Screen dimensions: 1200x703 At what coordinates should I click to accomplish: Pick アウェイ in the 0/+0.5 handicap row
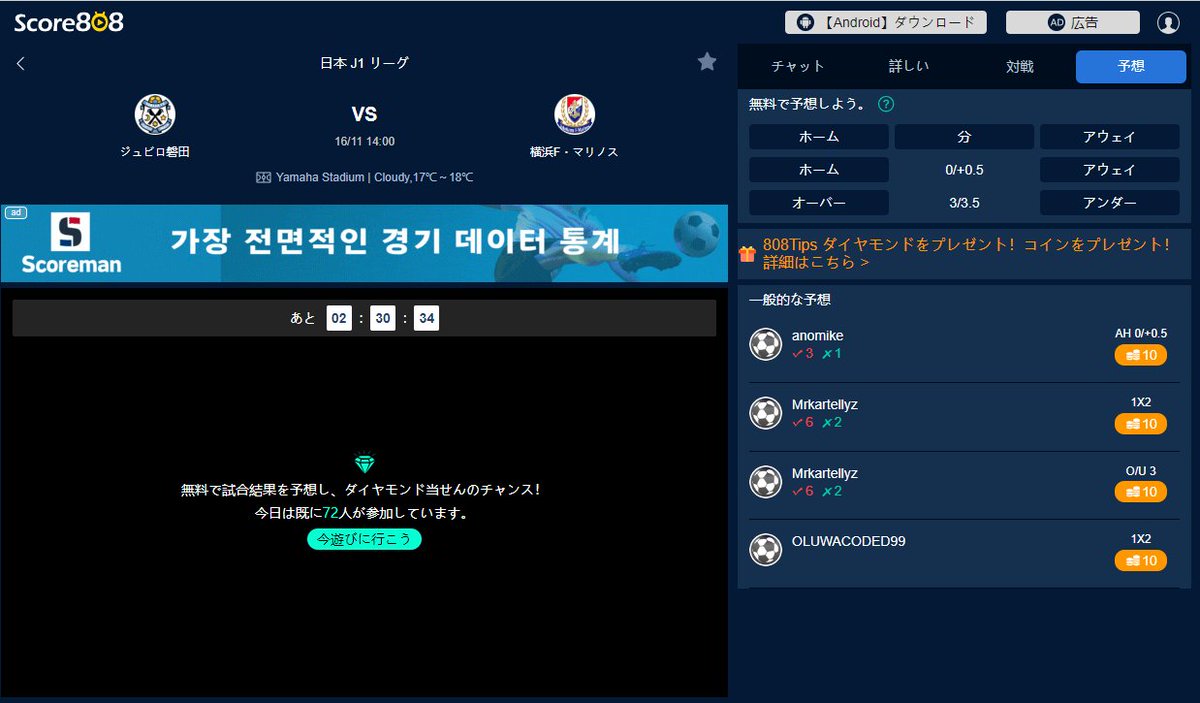pos(1110,170)
